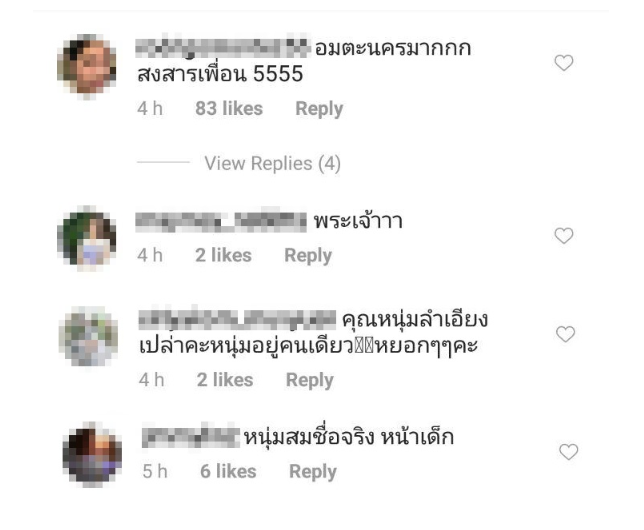Open blurred username before พระเจ้าาา
The height and width of the screenshot is (530, 644).
[221, 222]
